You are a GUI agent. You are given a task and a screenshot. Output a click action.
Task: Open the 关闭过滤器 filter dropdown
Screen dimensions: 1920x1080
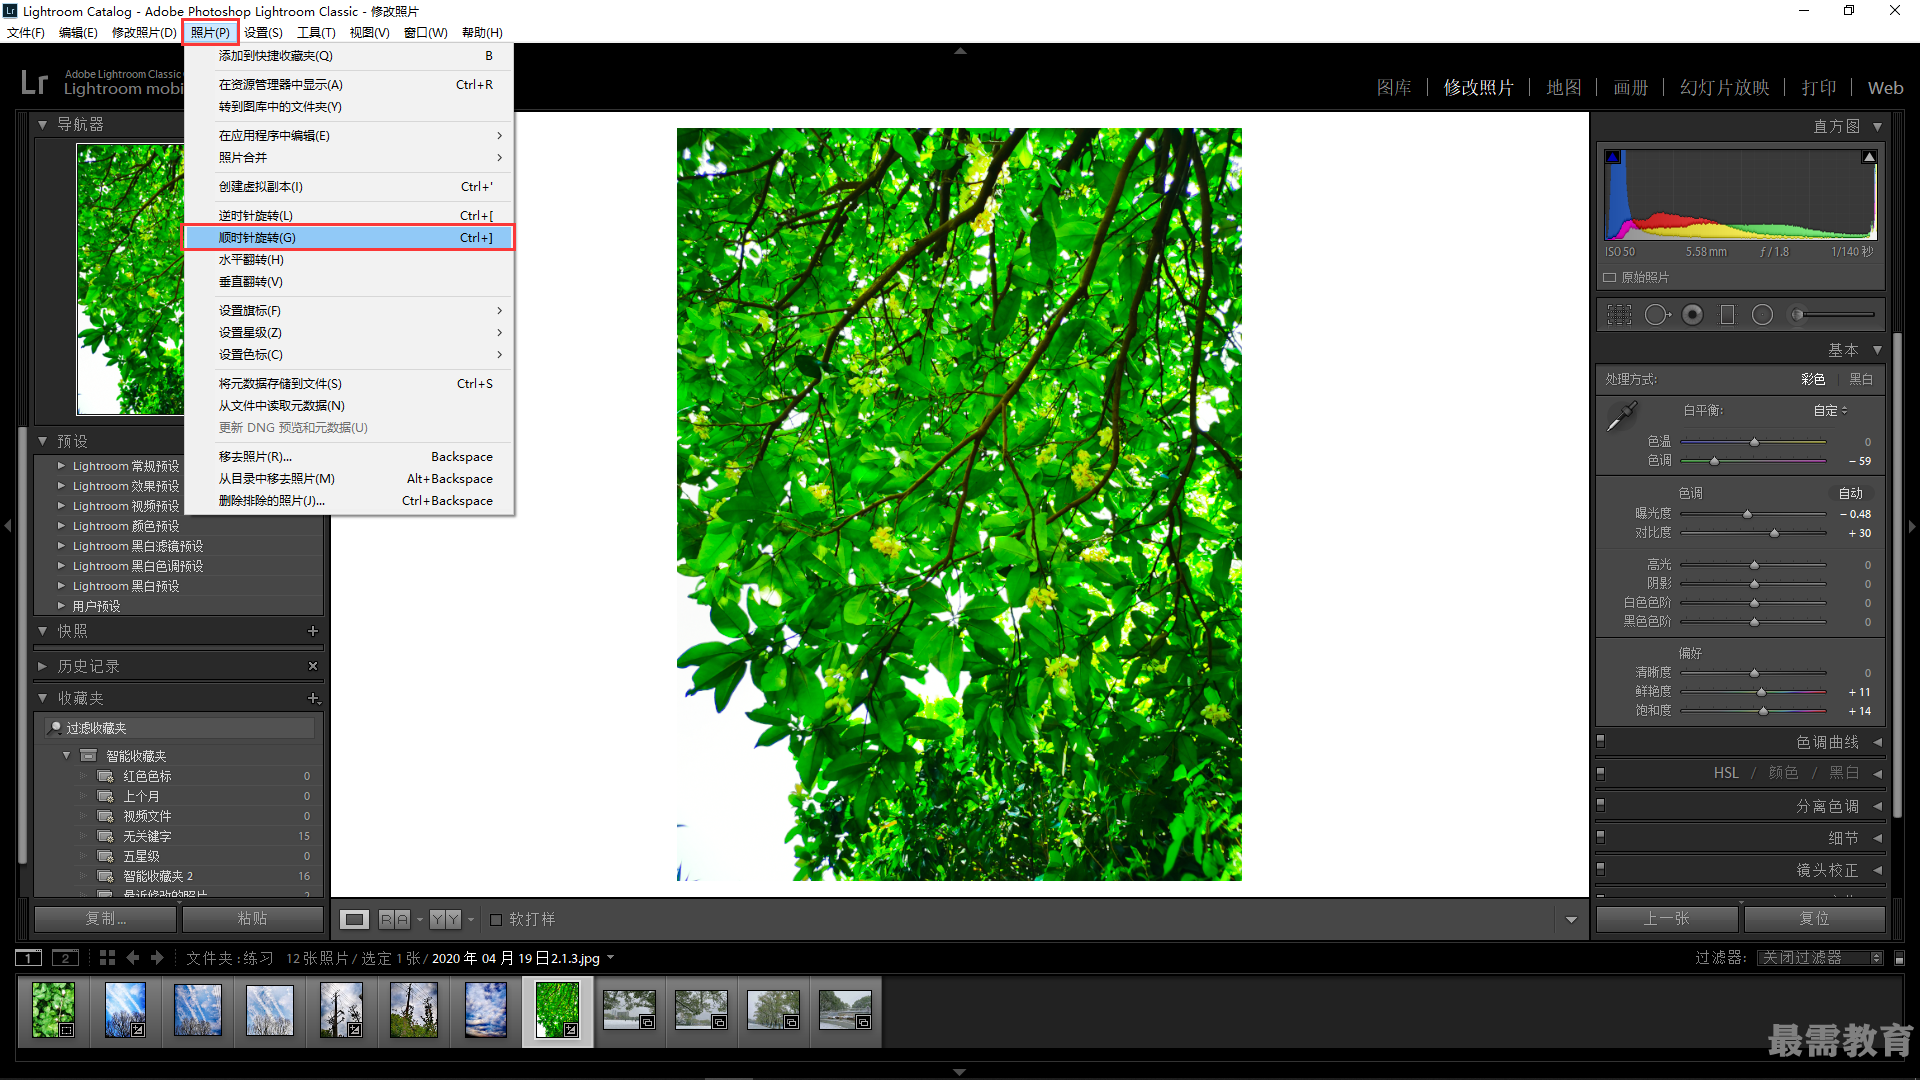pos(1821,958)
